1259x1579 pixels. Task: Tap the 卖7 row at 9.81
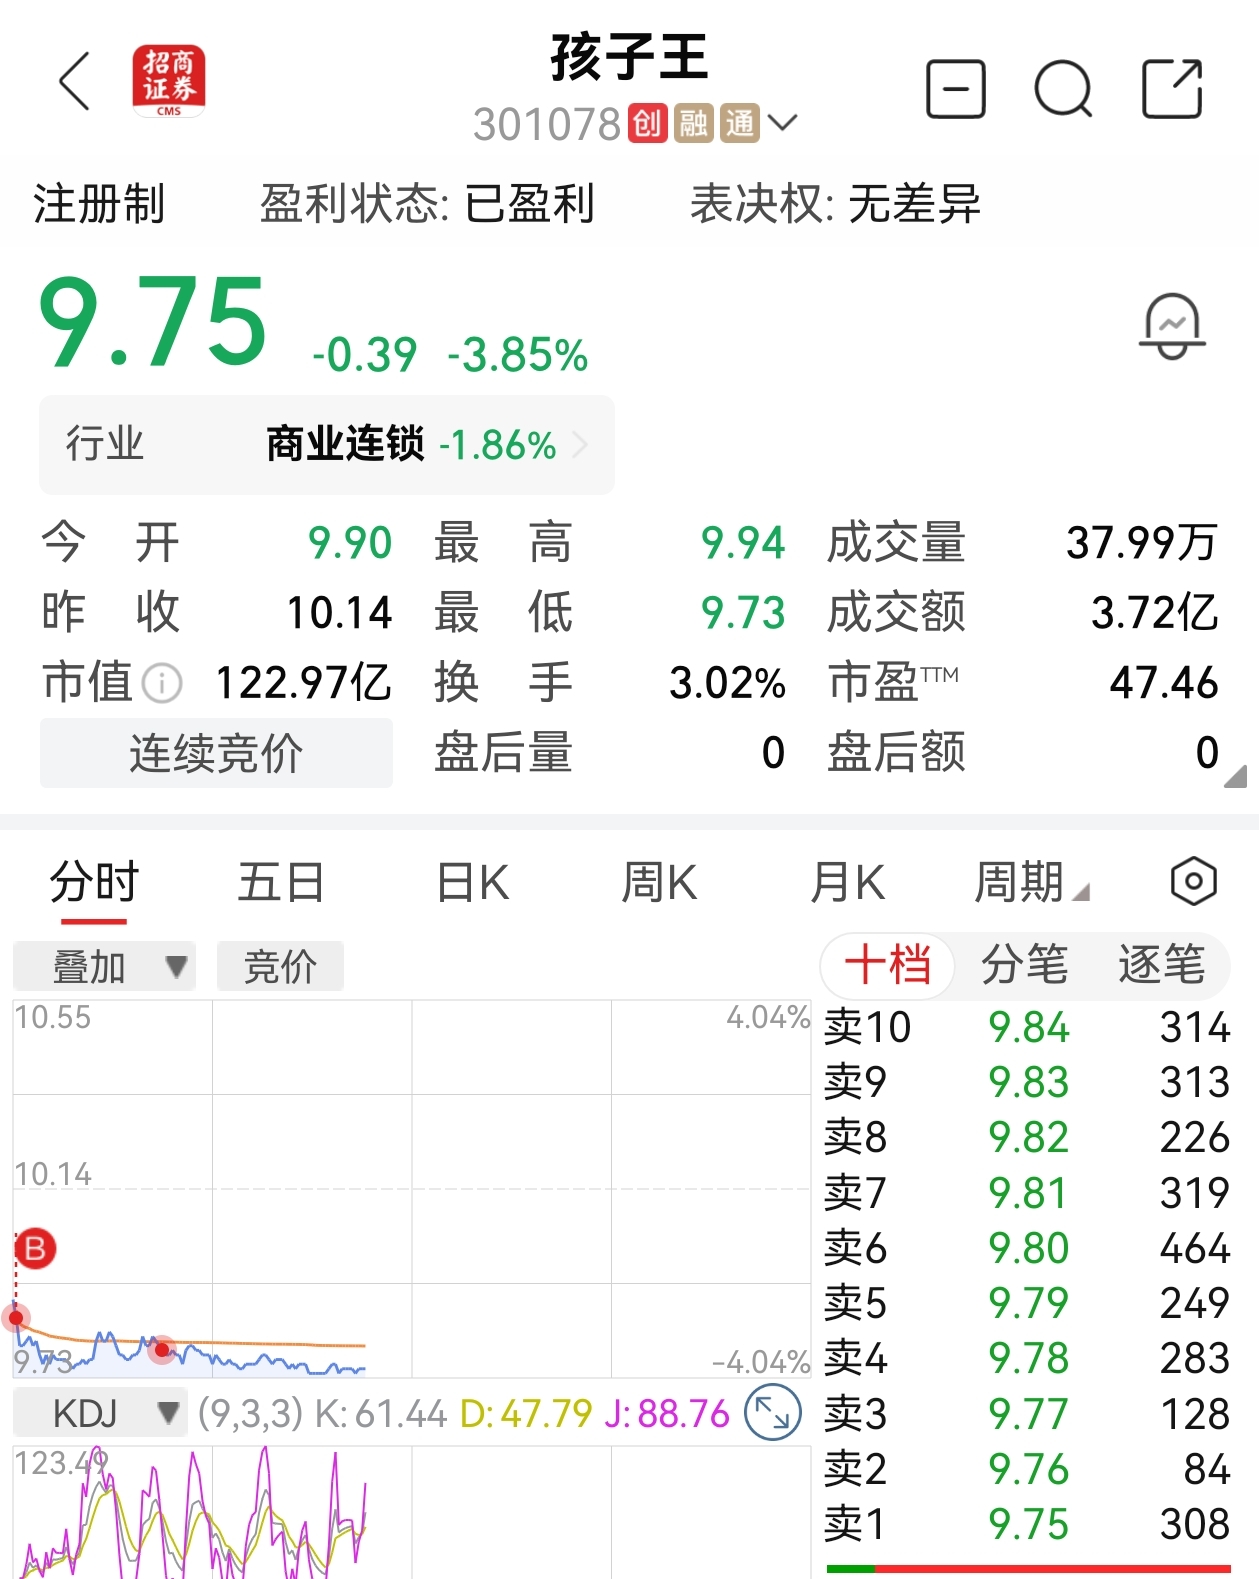pyautogui.click(x=1027, y=1193)
